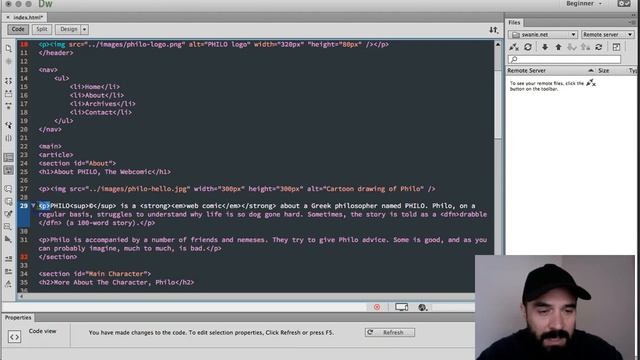Apply Comment icon in the coding toolbar
Screen dimensions: 640x360
pos(8,189)
